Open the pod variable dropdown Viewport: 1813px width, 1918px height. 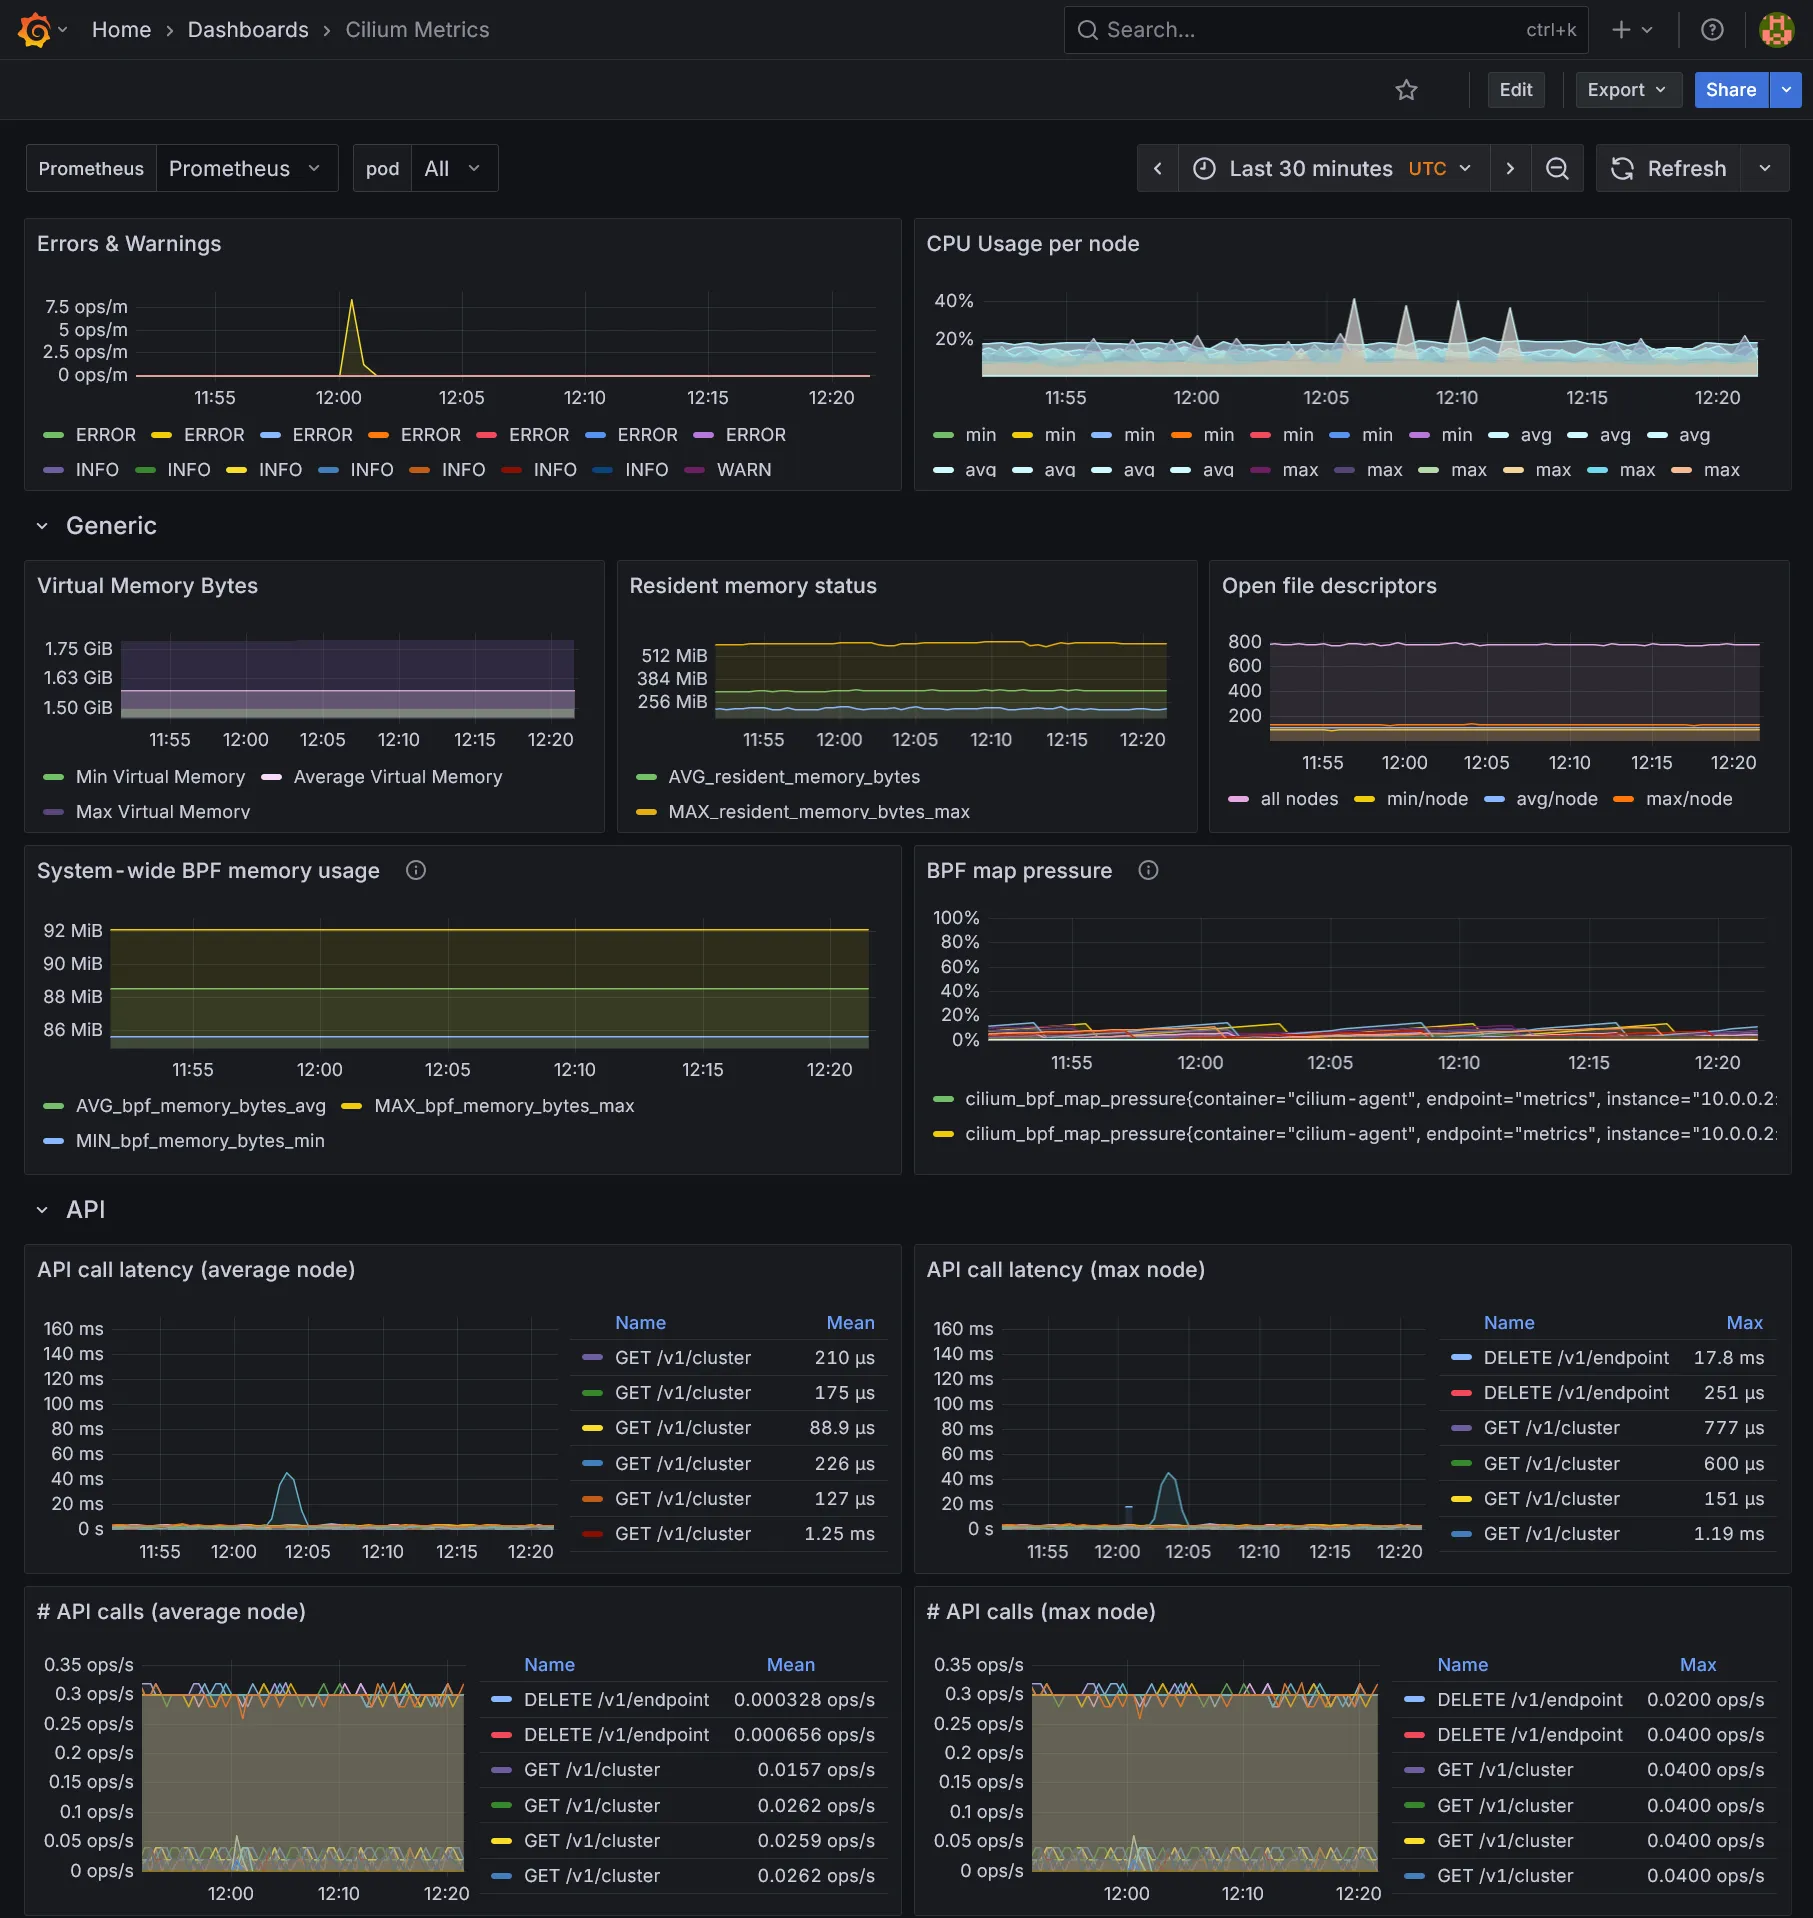pyautogui.click(x=453, y=168)
